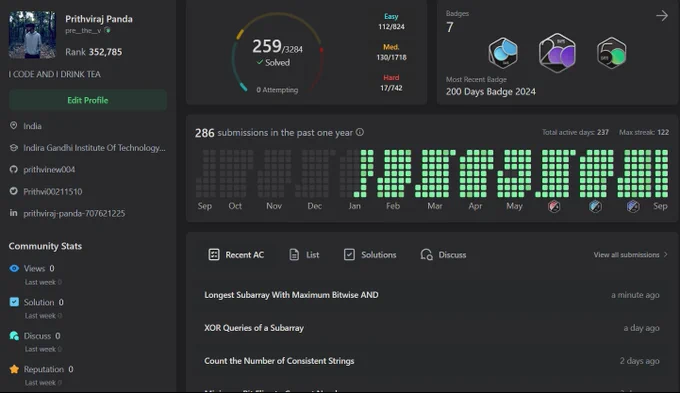Click the Reputation star icon

tap(14, 369)
